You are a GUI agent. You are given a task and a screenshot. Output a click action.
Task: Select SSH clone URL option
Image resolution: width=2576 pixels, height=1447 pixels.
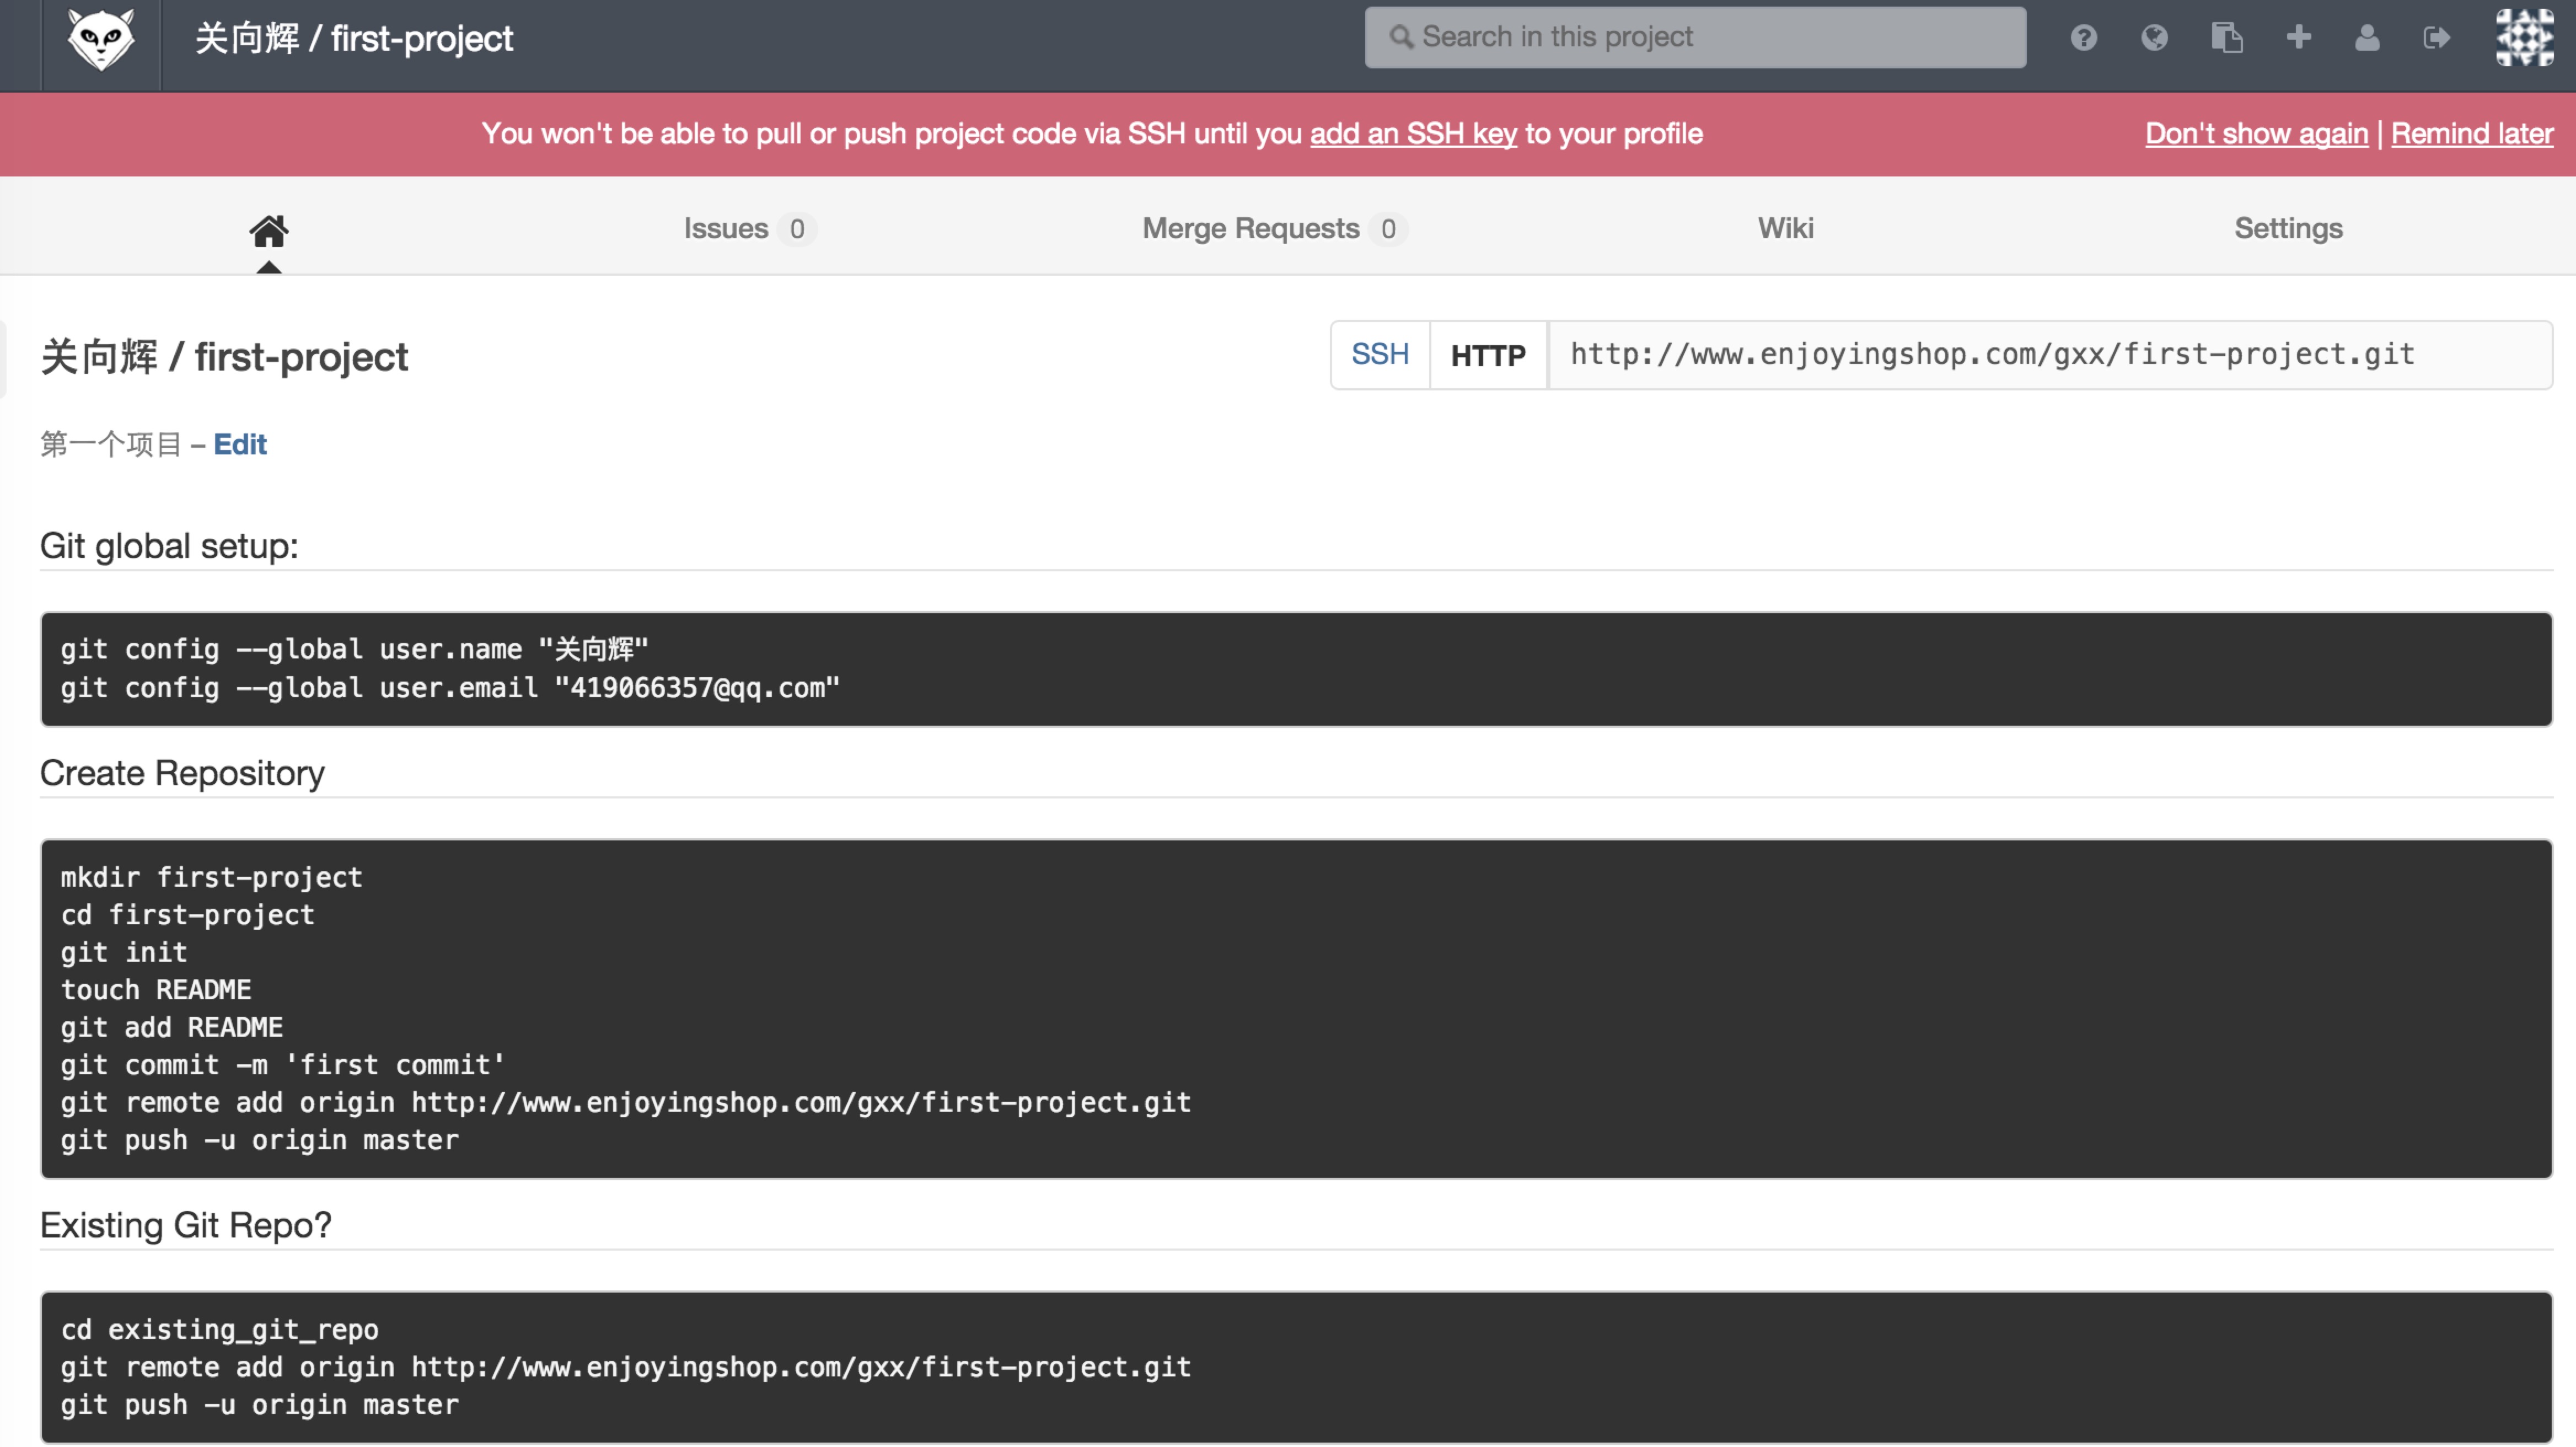pyautogui.click(x=1380, y=355)
